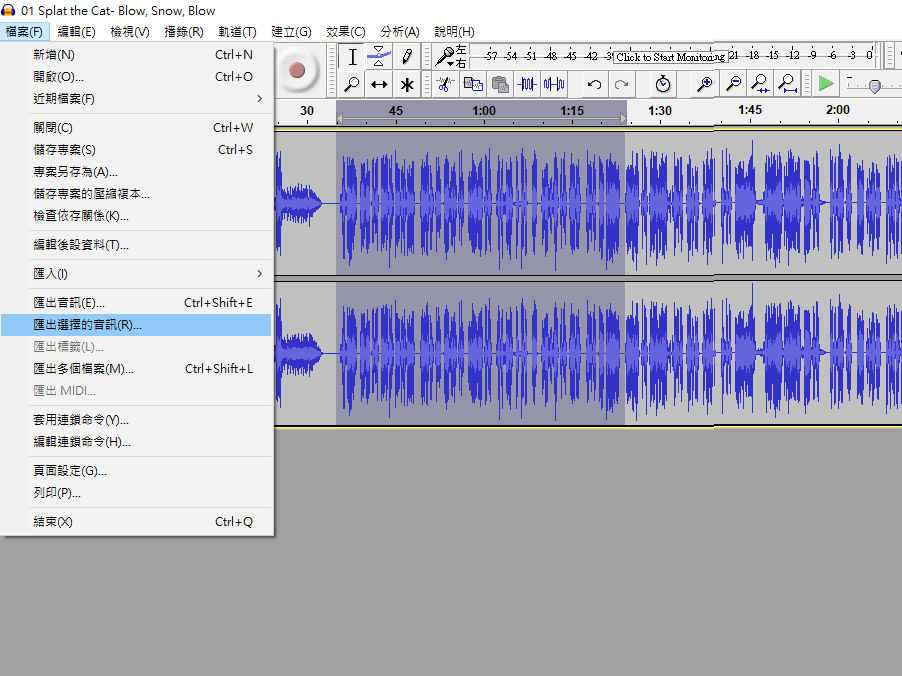Click the Silence audio icon
Image resolution: width=902 pixels, height=676 pixels.
pos(553,85)
